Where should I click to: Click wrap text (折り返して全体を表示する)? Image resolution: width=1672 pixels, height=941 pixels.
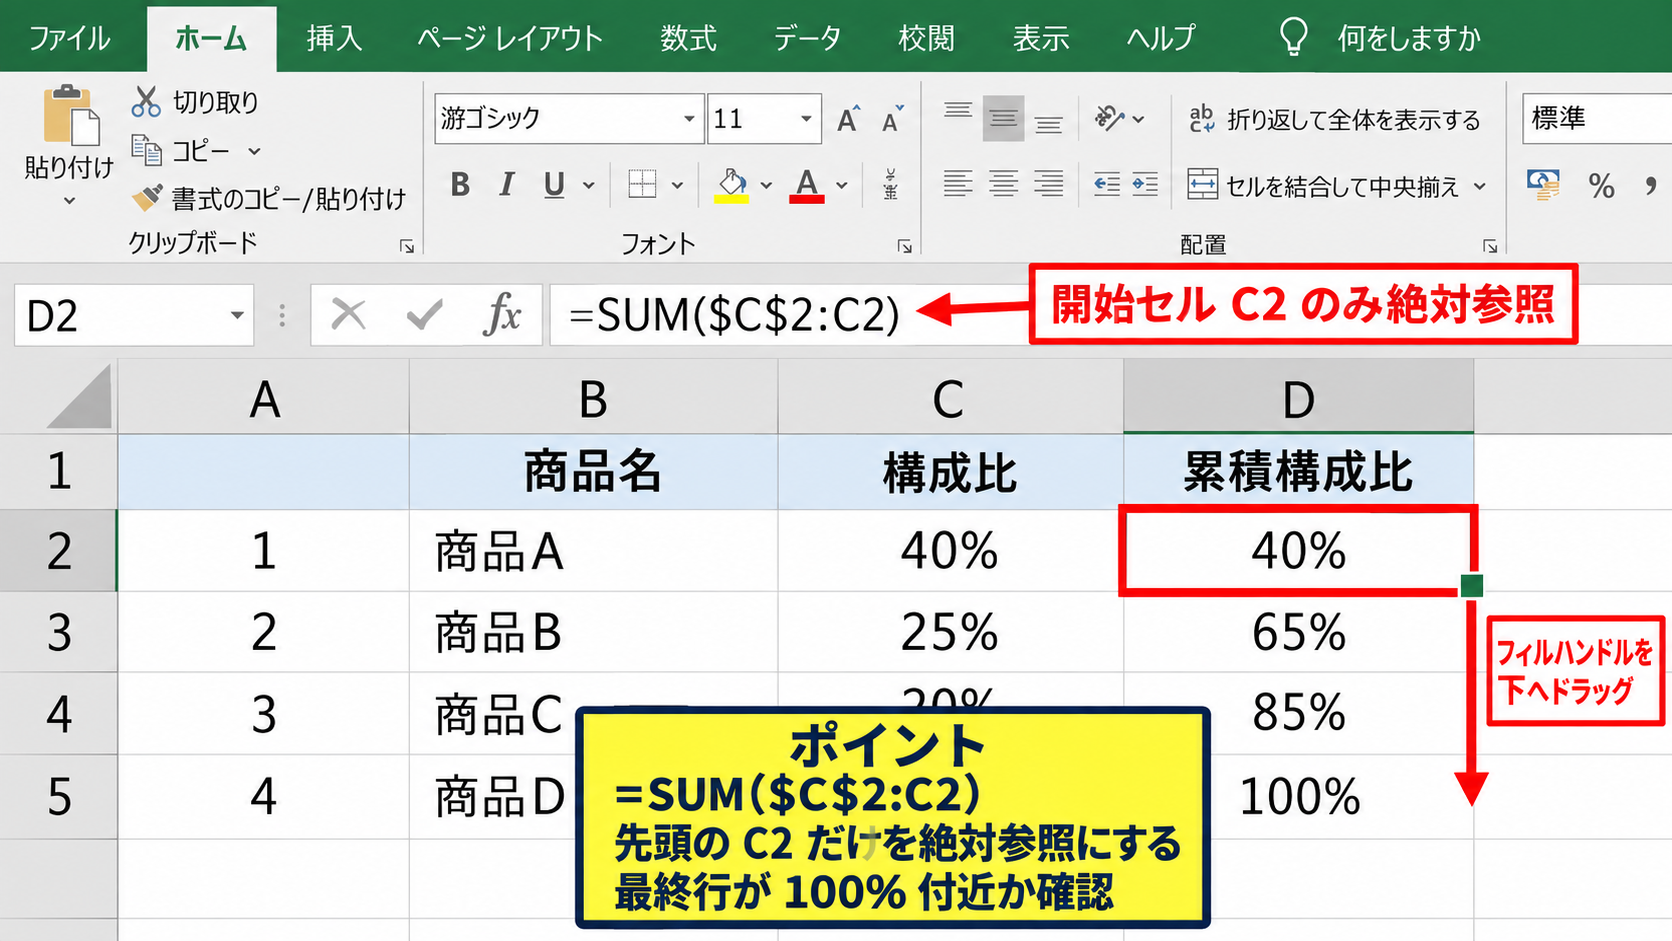[1335, 120]
